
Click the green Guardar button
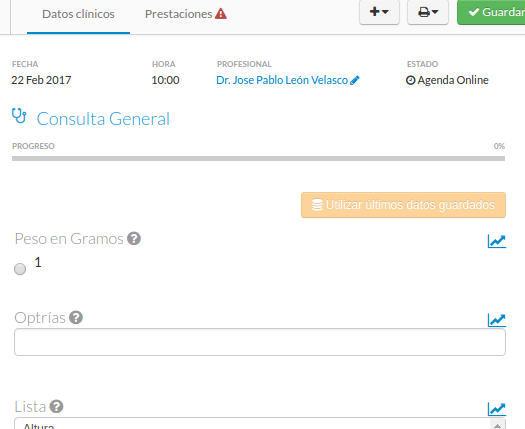(491, 12)
